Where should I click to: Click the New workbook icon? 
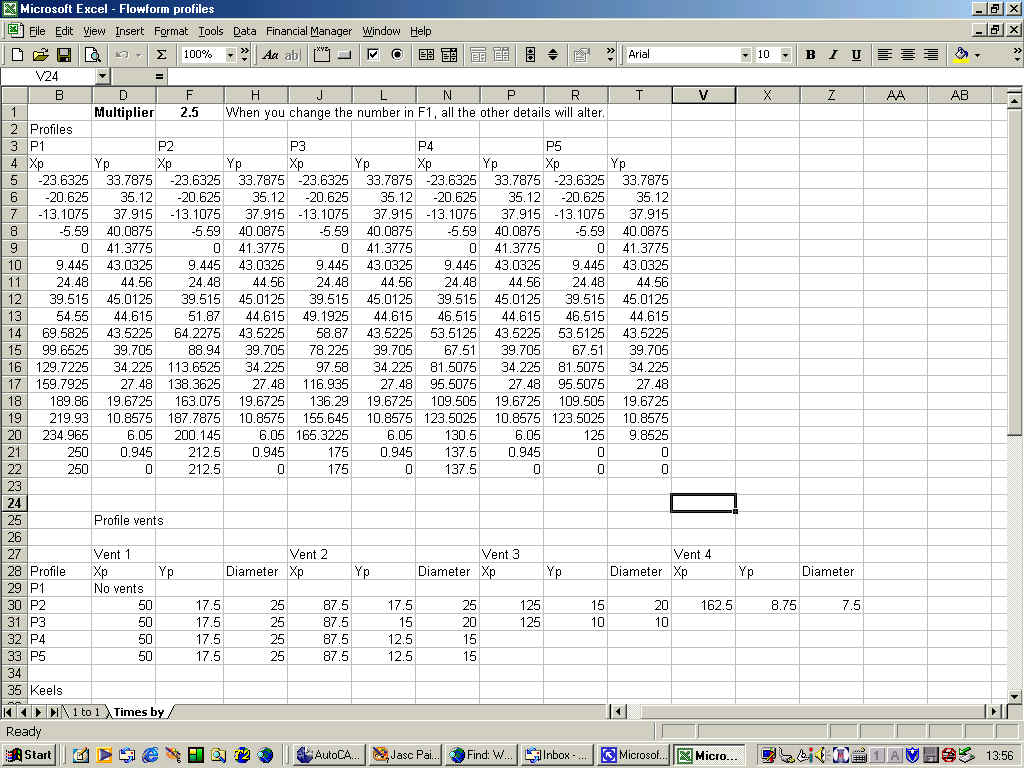coord(17,55)
